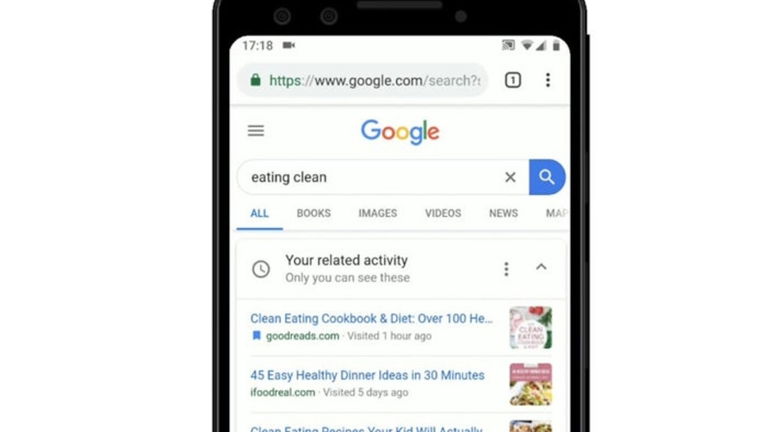Focus the eating clean search field

pos(370,177)
